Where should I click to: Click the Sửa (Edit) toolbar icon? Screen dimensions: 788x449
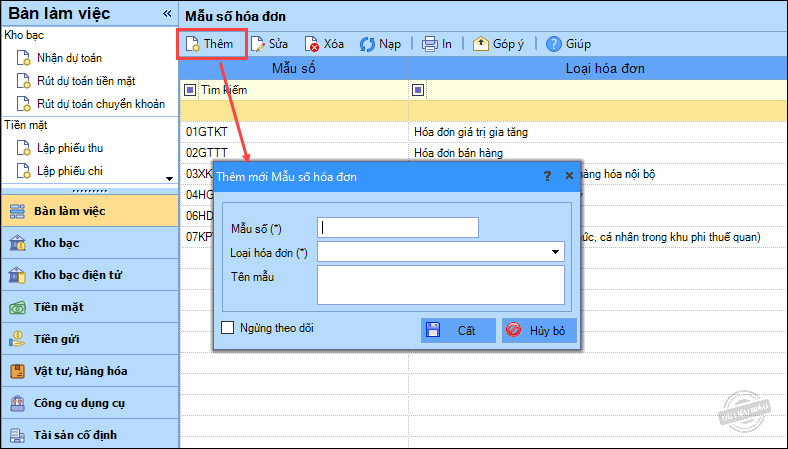pyautogui.click(x=258, y=44)
